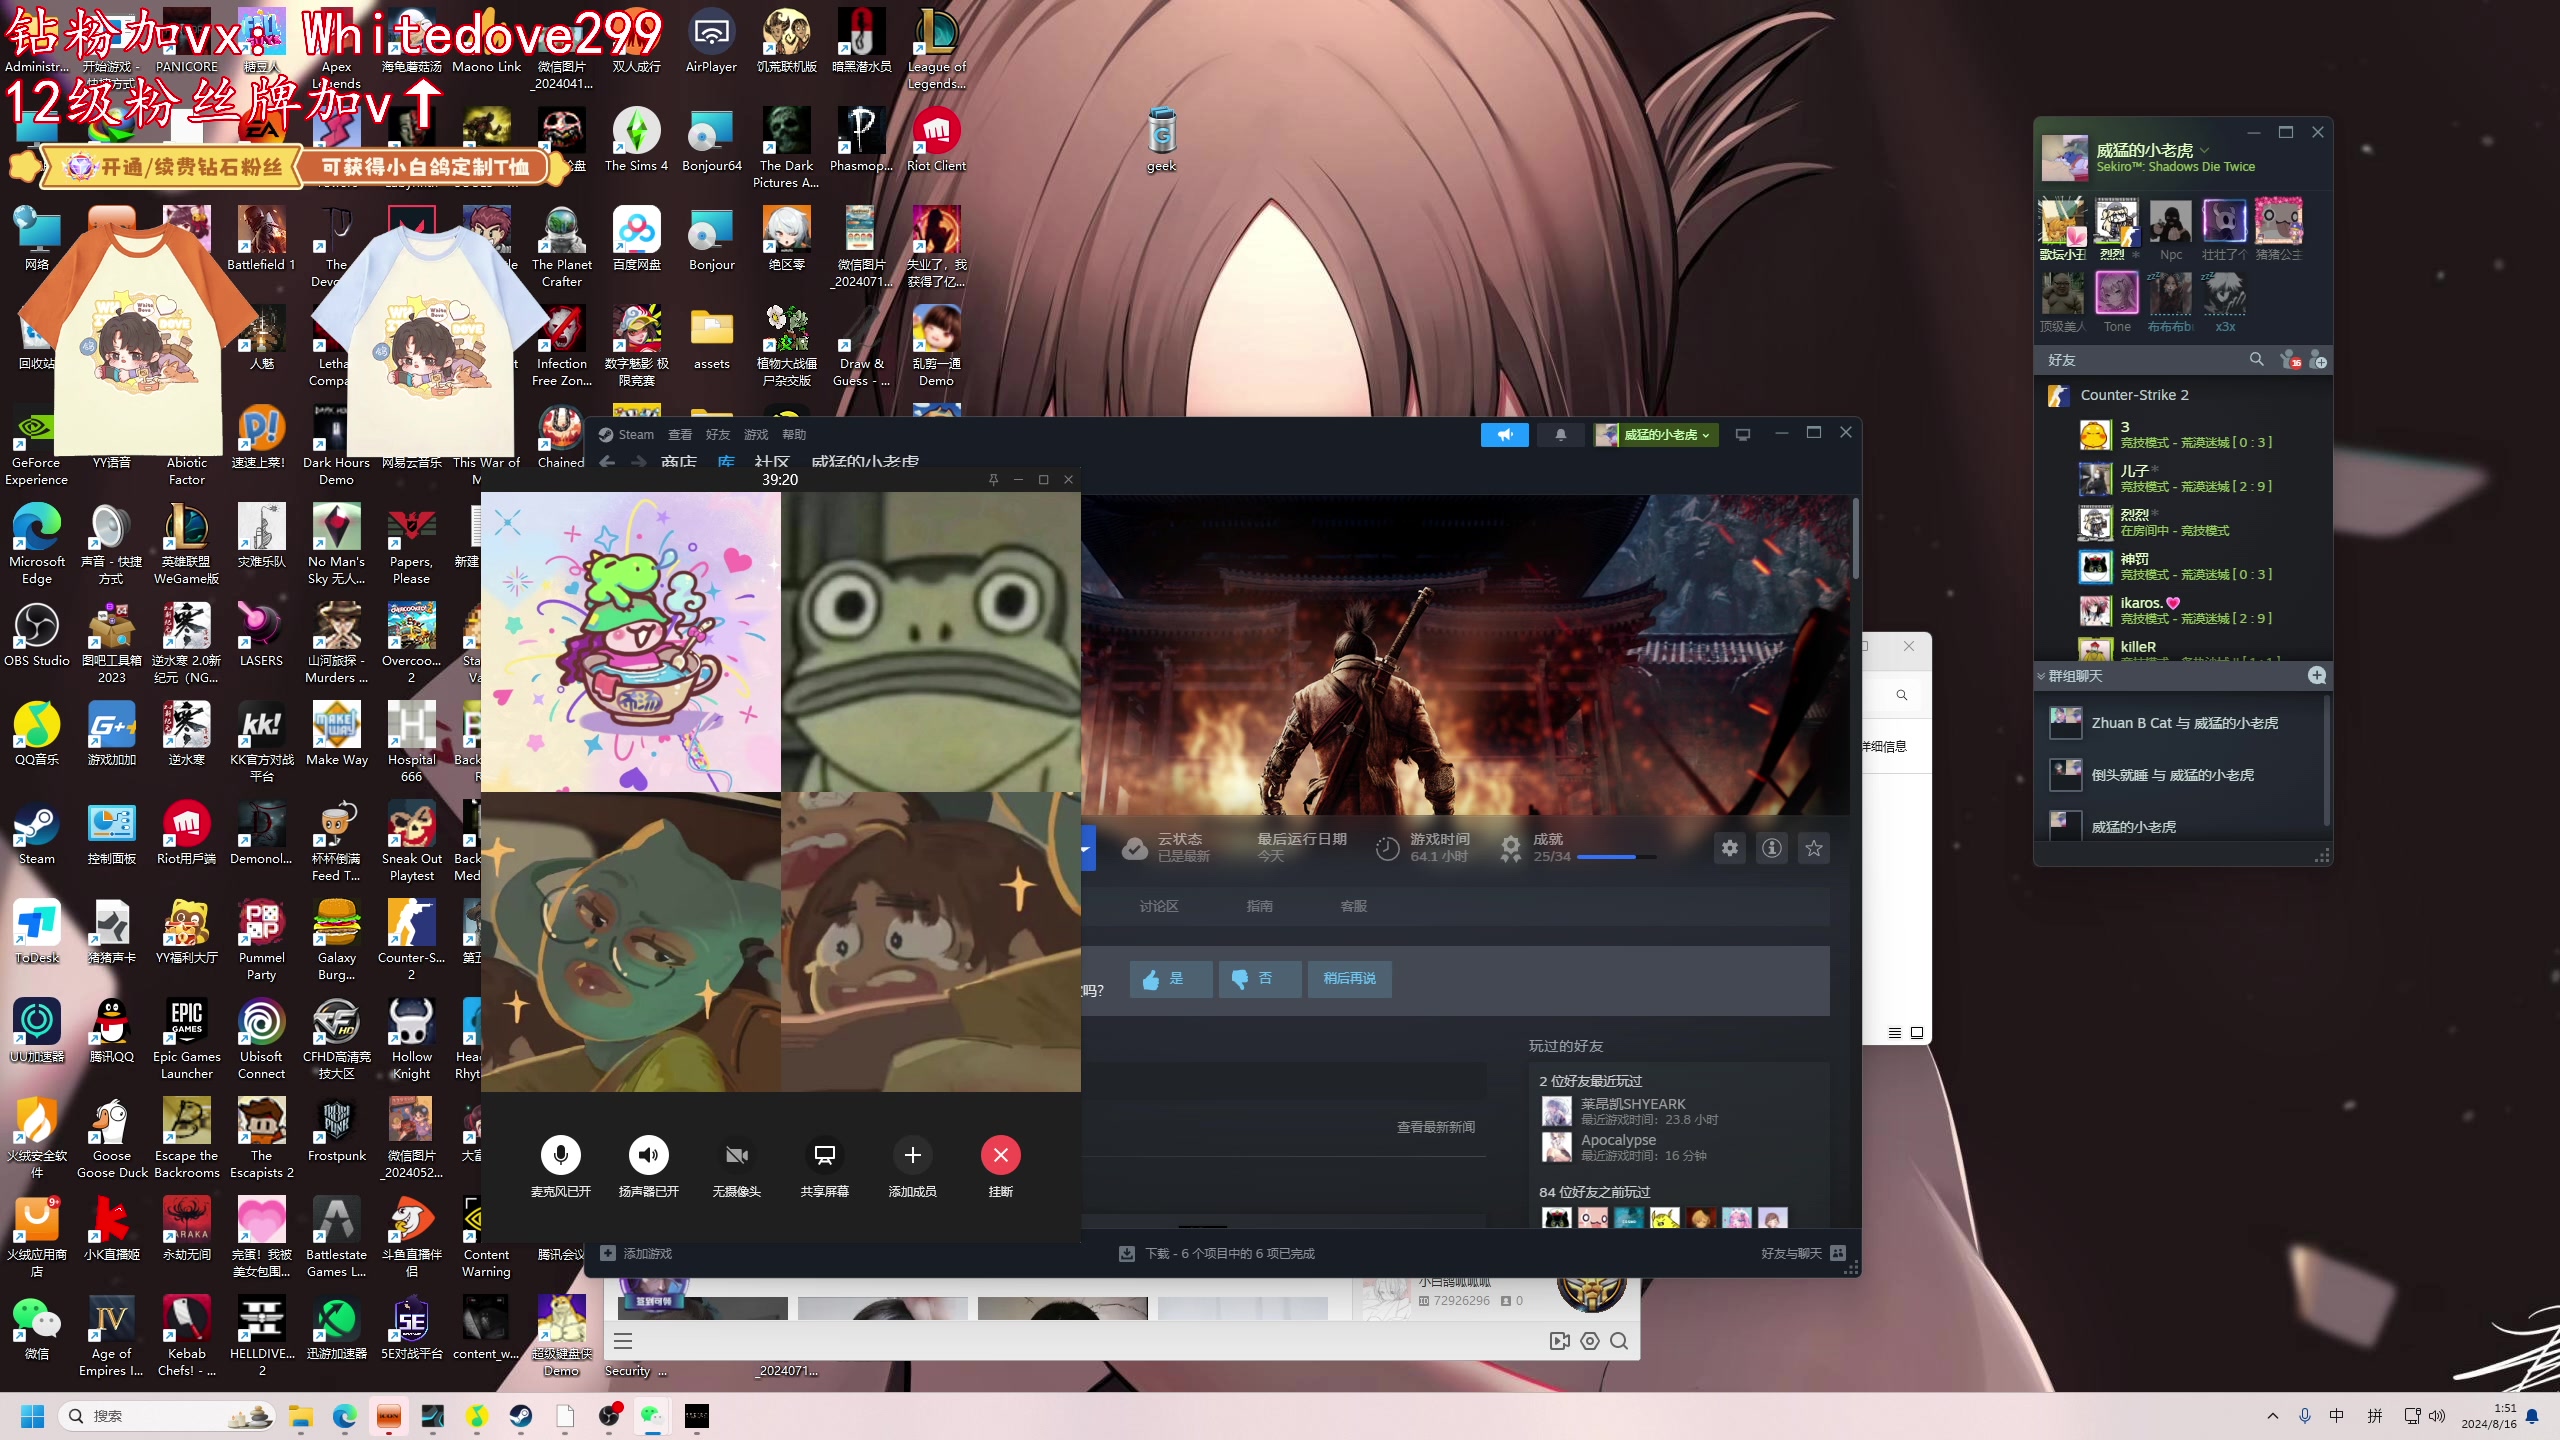Open the Steam downloads status
2560x1440 pixels.
point(1216,1254)
